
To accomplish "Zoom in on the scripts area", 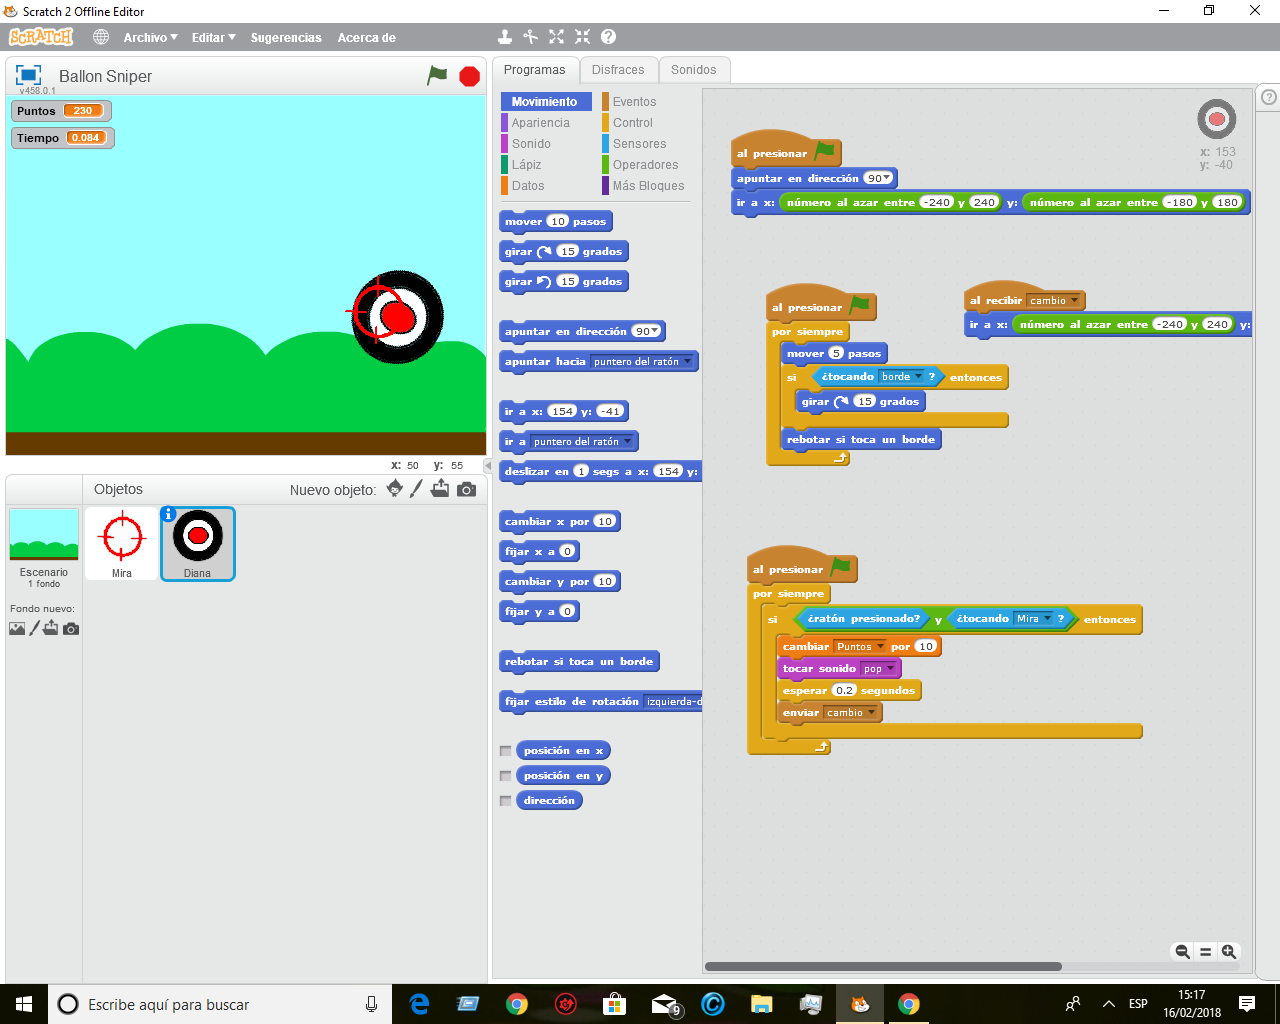I will [1229, 952].
